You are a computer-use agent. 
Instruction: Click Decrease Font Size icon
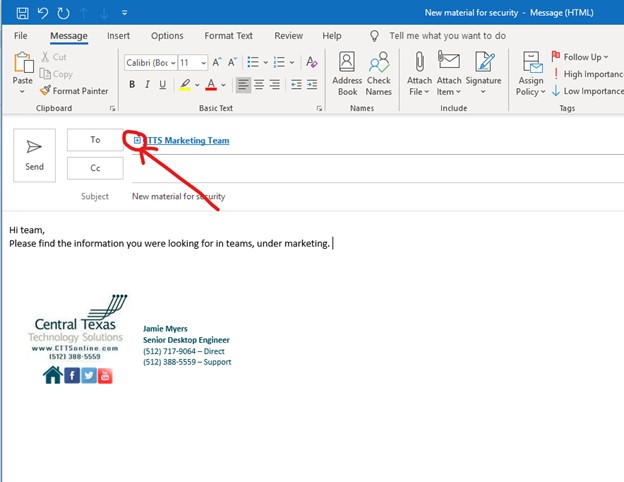tap(232, 62)
